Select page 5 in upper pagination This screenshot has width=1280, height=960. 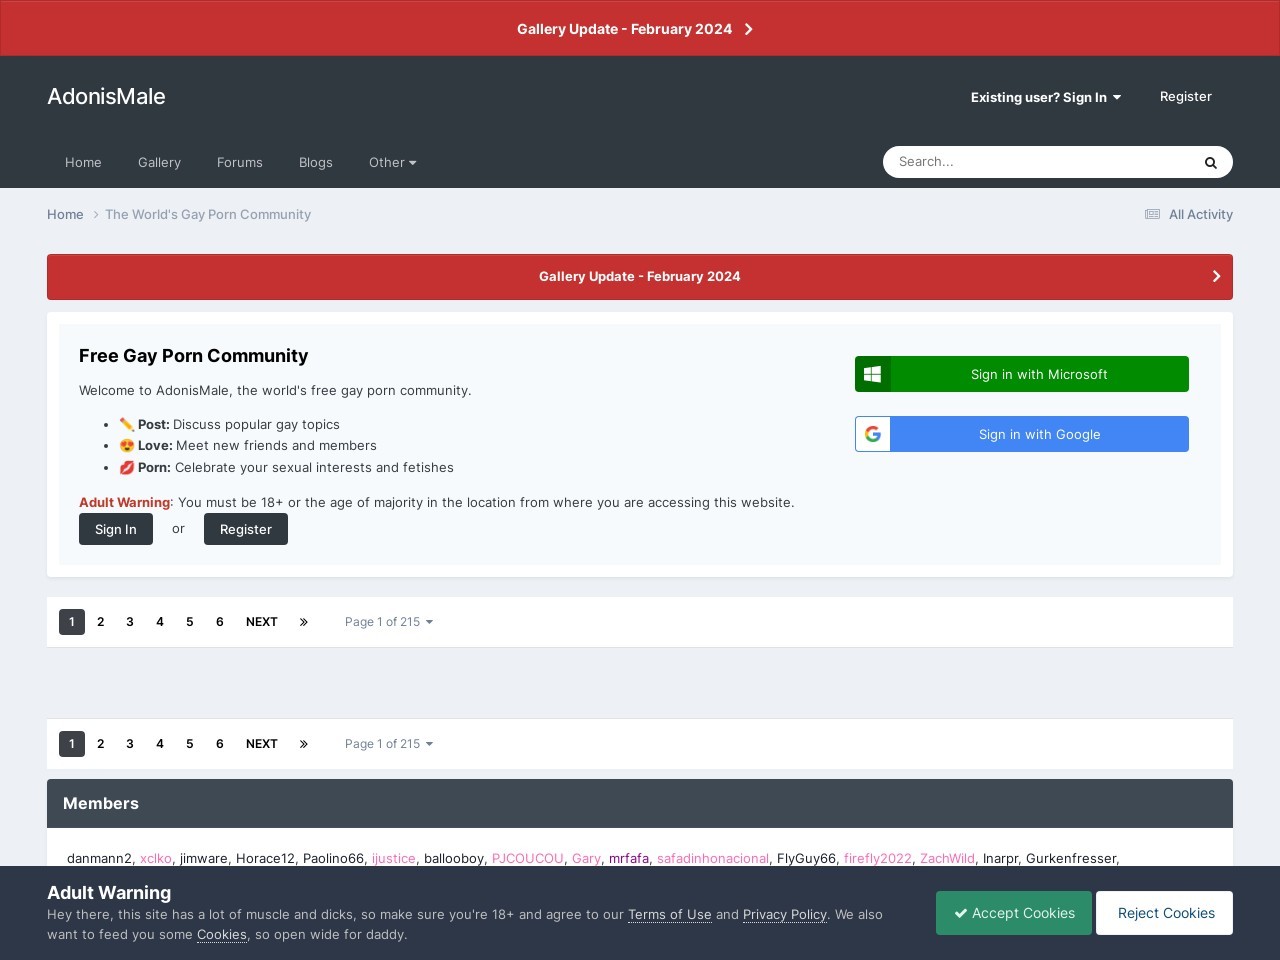click(190, 622)
